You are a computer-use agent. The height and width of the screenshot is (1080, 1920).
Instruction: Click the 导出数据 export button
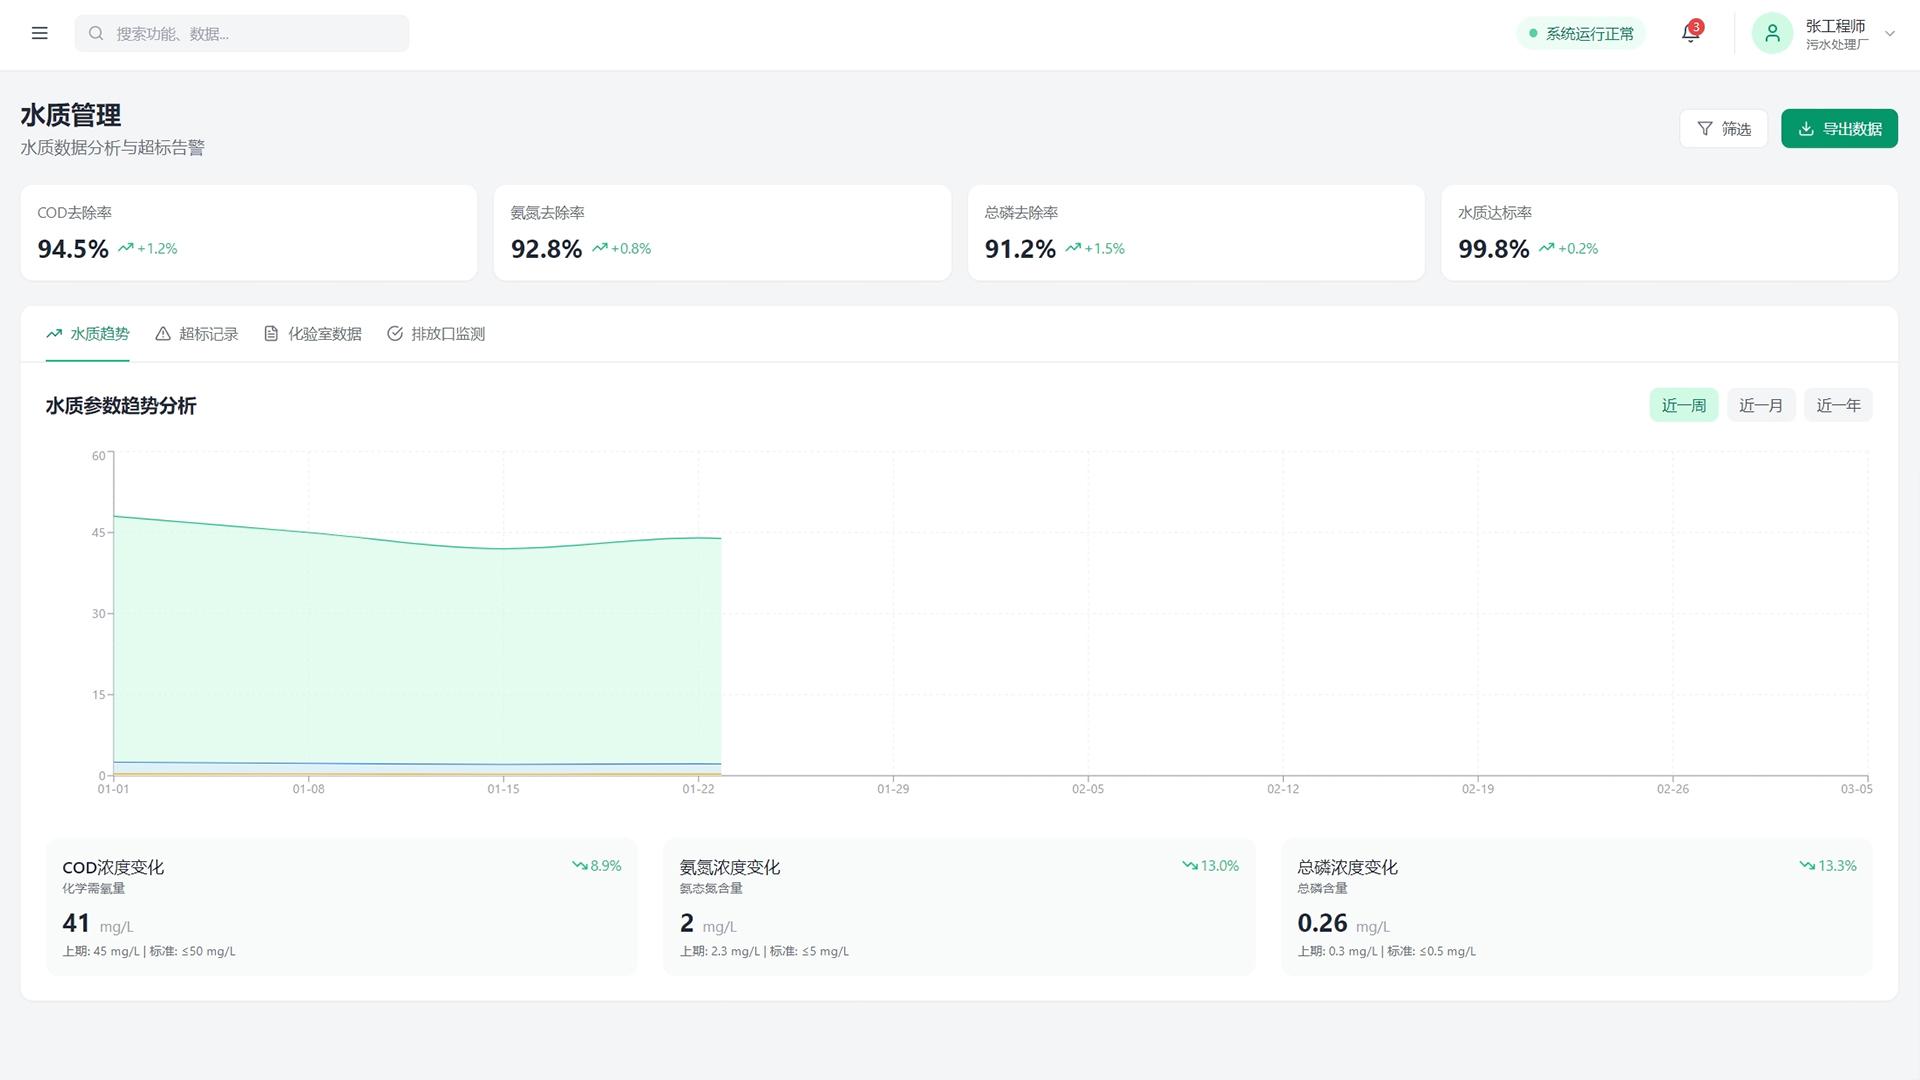tap(1839, 129)
